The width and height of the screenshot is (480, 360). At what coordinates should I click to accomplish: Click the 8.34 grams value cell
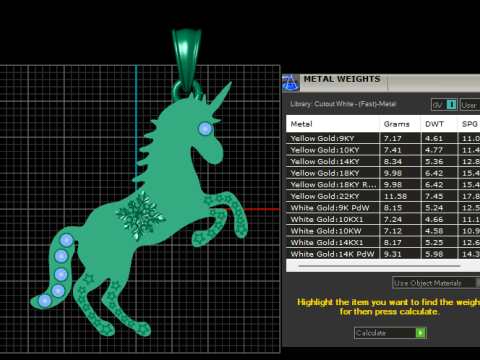[x=400, y=161]
